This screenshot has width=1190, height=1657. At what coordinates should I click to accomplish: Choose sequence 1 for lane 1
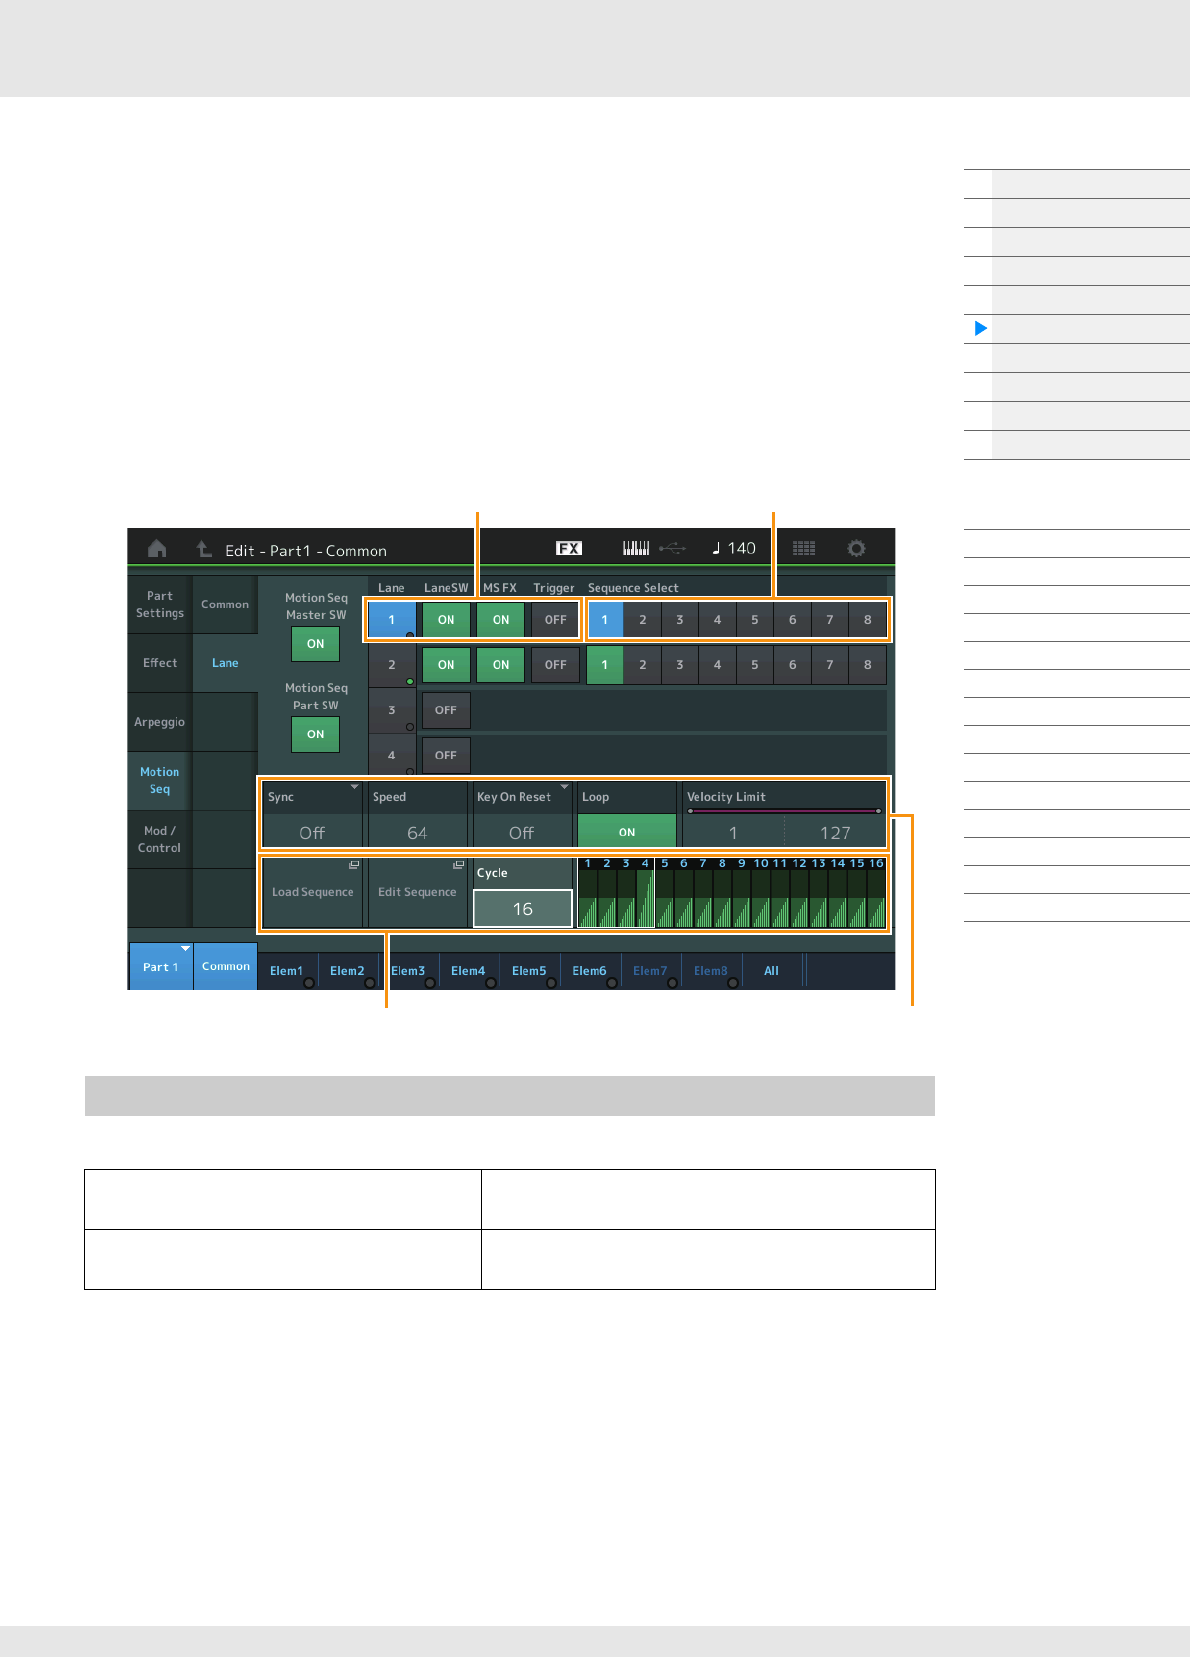coord(604,620)
